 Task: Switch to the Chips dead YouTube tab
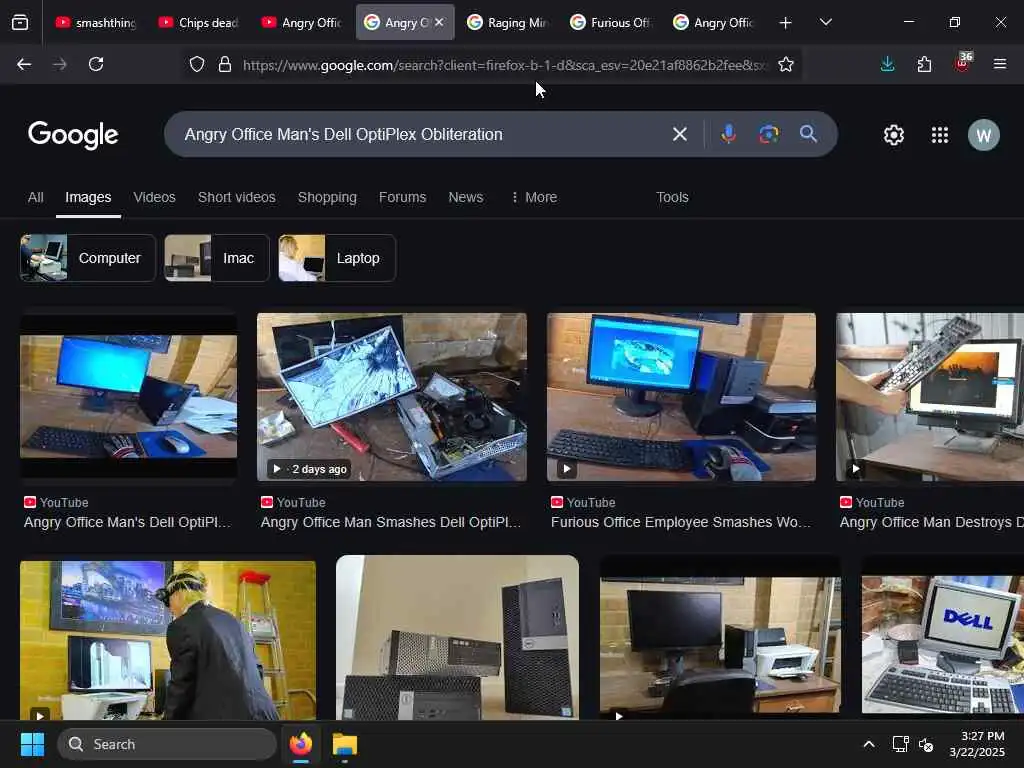pyautogui.click(x=199, y=23)
